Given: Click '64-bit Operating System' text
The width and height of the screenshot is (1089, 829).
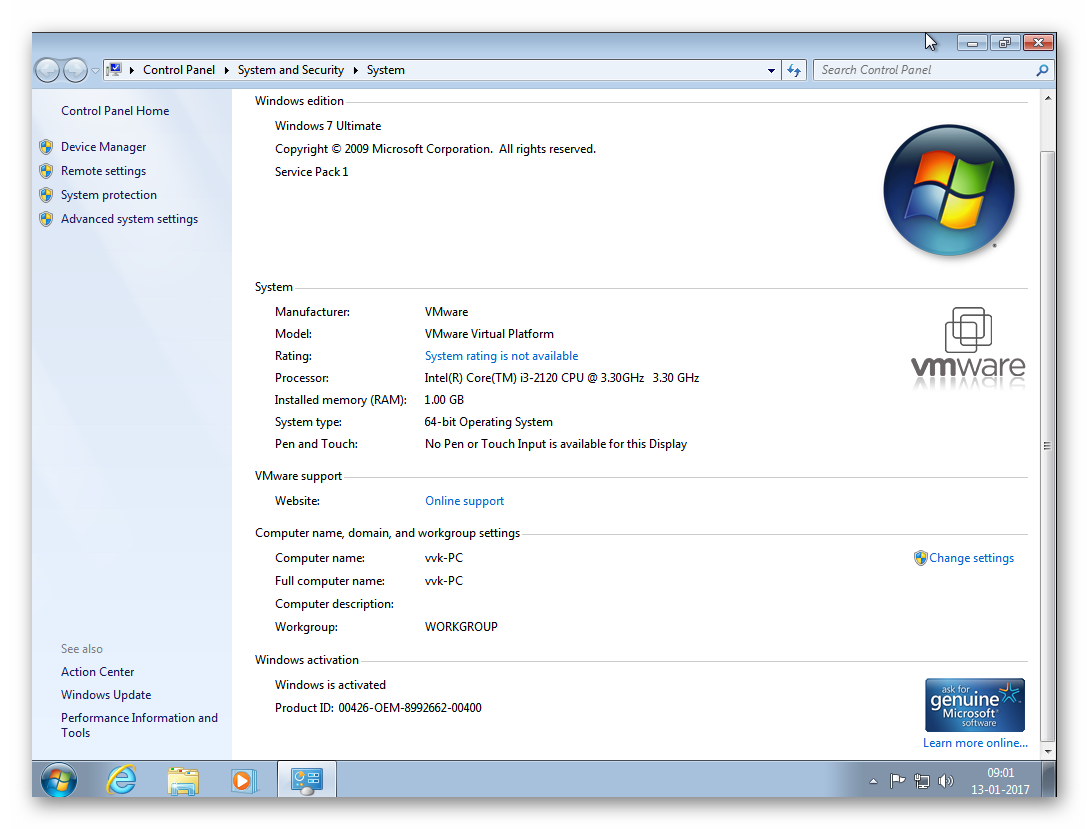Looking at the screenshot, I should coord(488,421).
